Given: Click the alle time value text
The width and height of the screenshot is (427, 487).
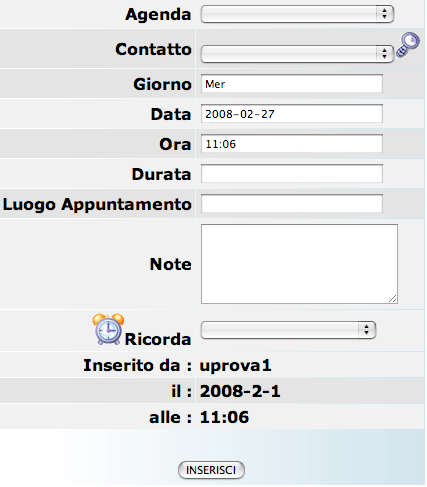Looking at the screenshot, I should coord(224,417).
